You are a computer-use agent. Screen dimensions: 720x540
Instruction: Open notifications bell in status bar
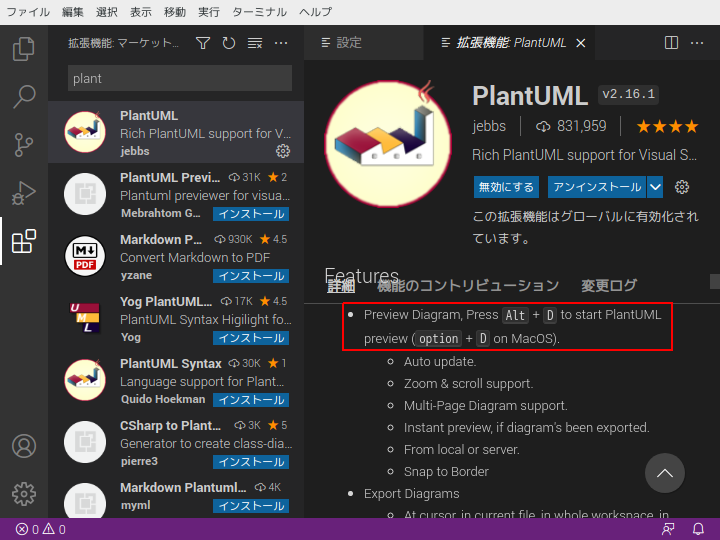(698, 529)
